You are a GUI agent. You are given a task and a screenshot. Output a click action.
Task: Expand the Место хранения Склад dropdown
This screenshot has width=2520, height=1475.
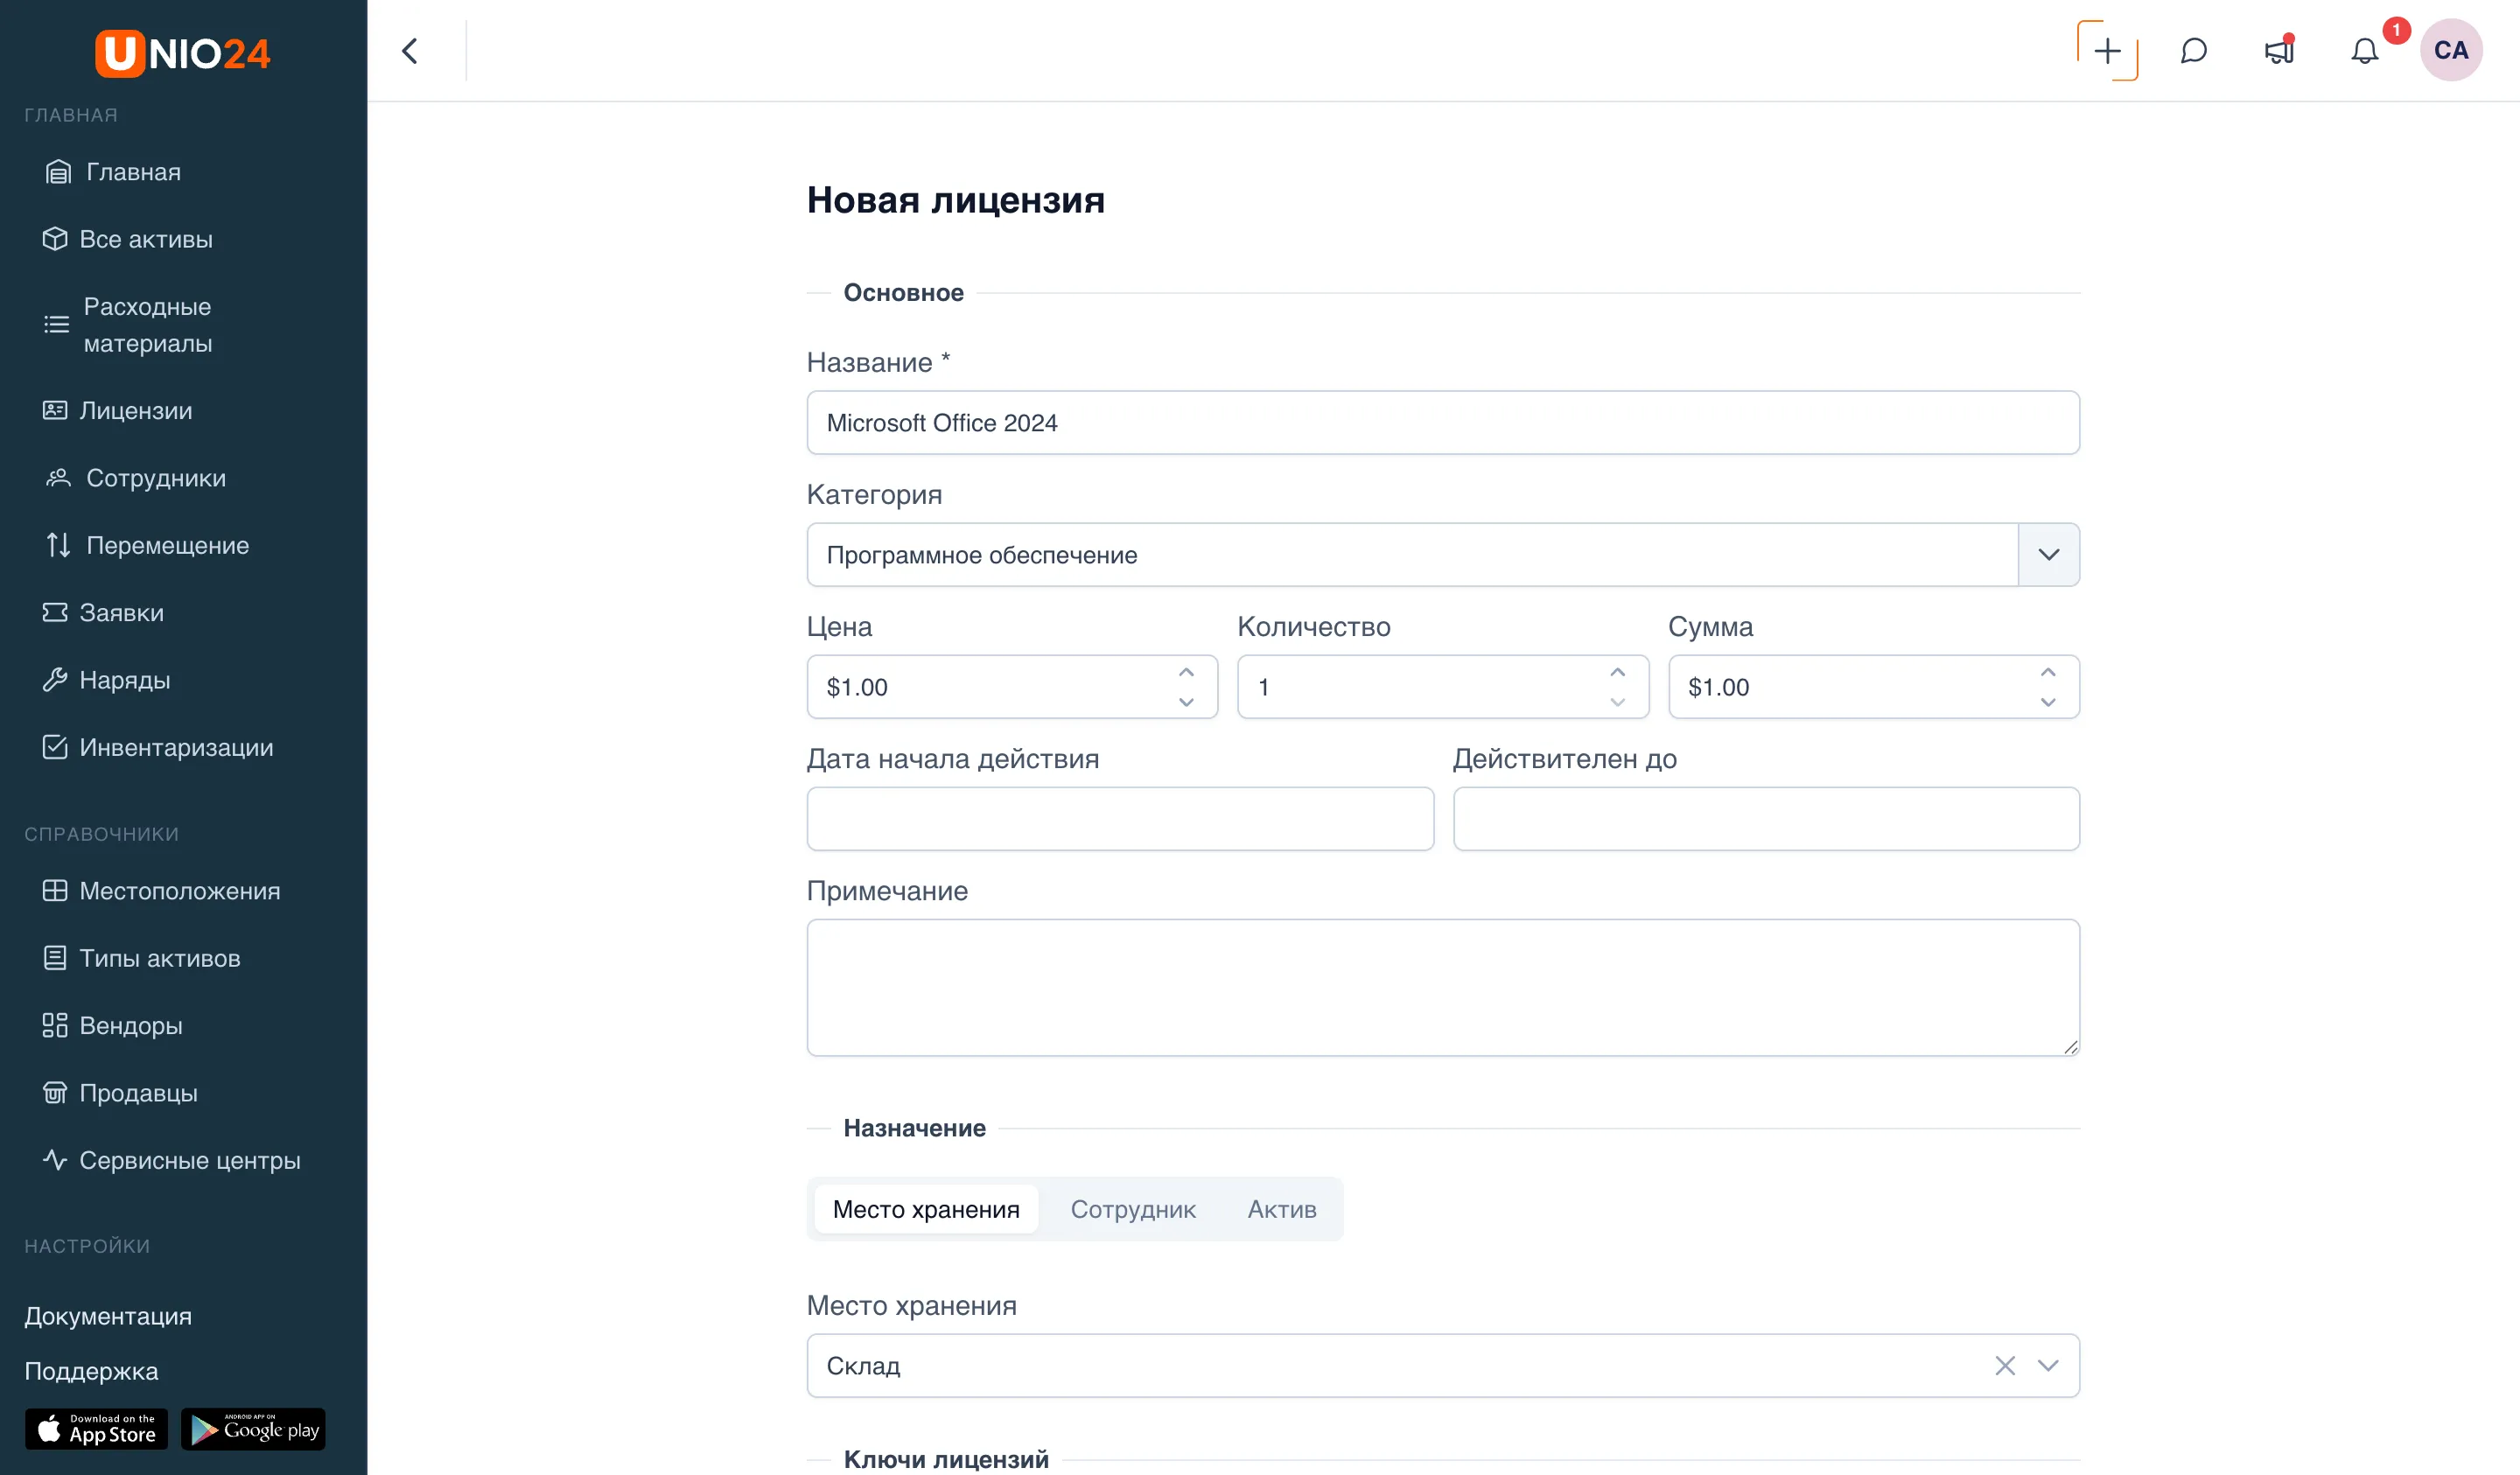[2048, 1366]
